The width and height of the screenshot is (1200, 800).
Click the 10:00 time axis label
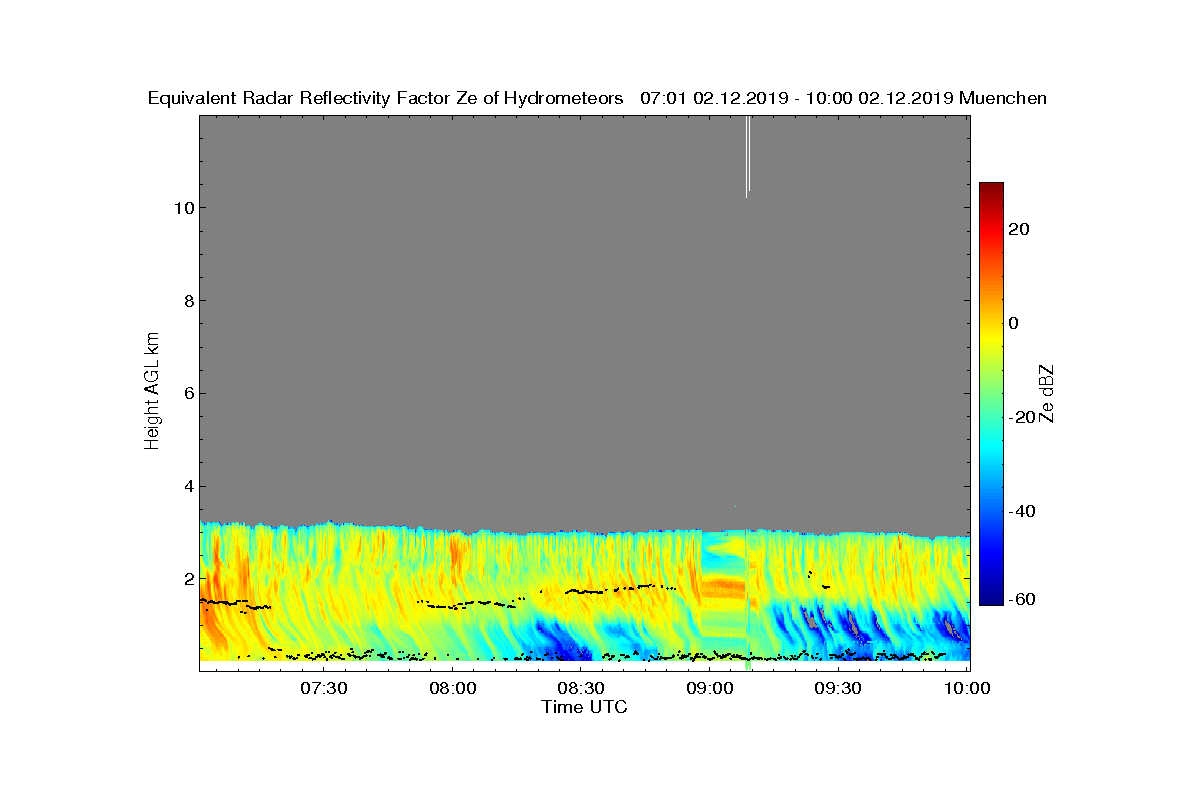click(x=967, y=688)
